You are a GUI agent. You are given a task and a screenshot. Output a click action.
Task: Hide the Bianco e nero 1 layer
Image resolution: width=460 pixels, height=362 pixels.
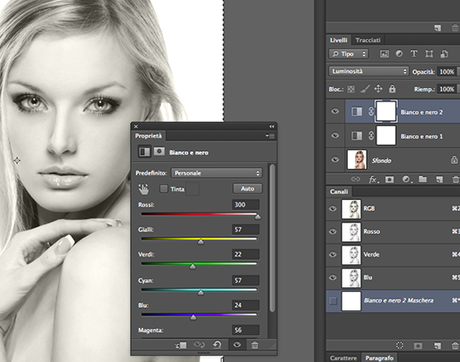[335, 136]
